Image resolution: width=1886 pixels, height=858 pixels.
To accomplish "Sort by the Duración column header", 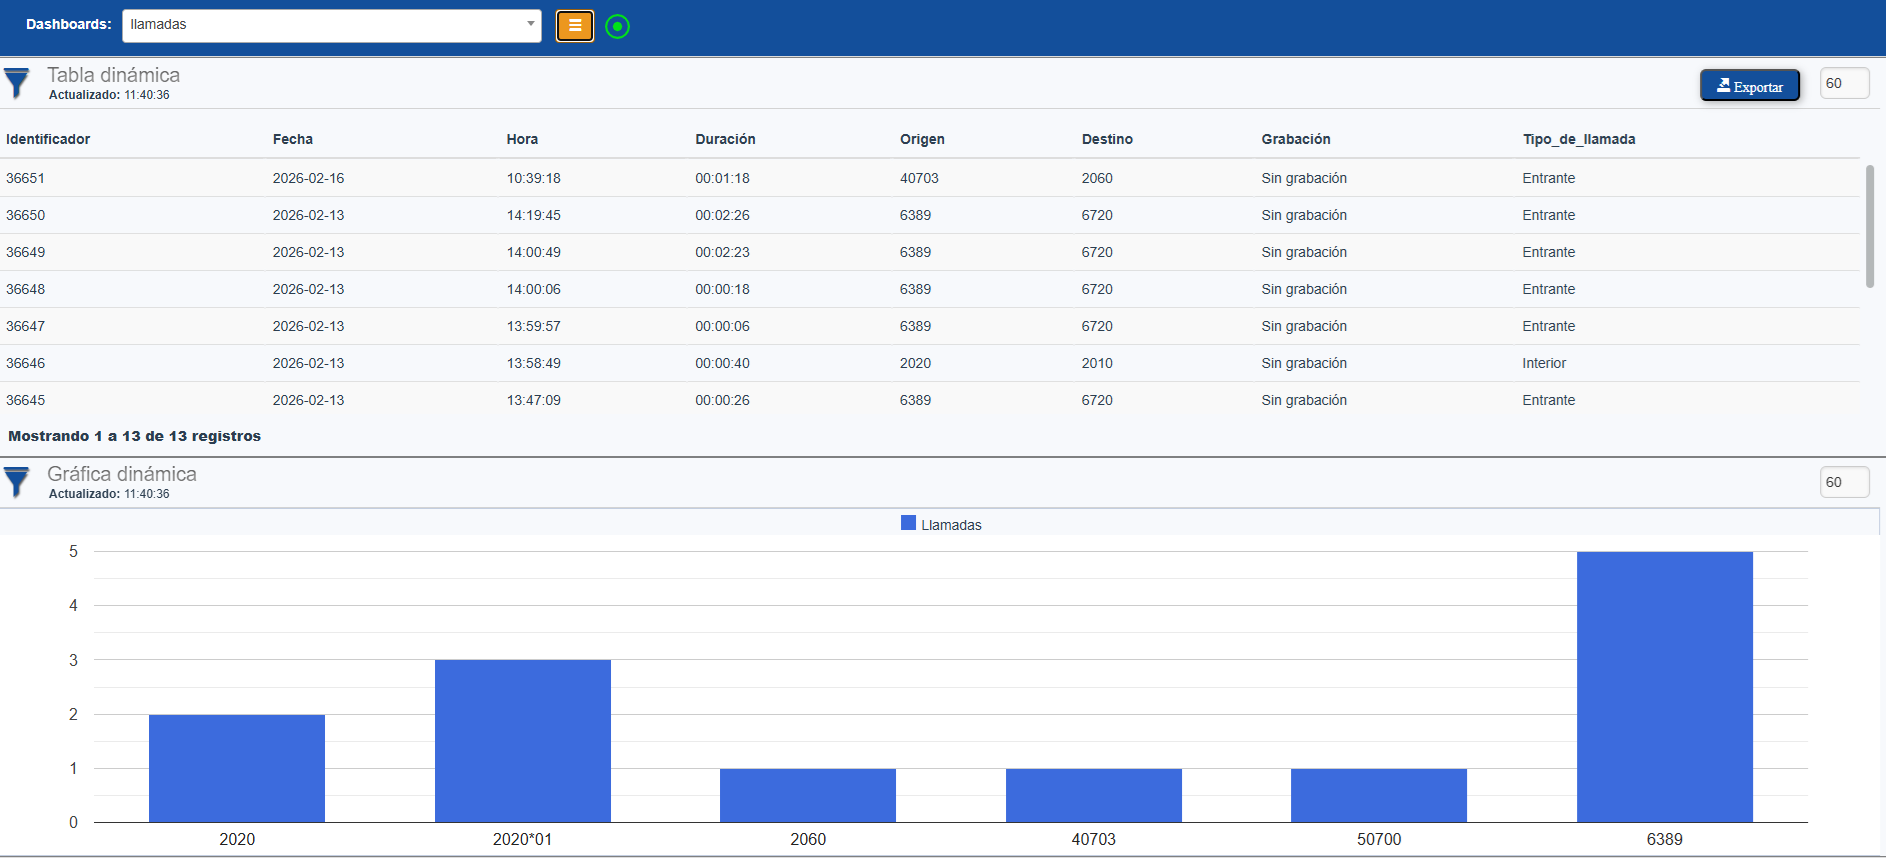I will tap(725, 139).
